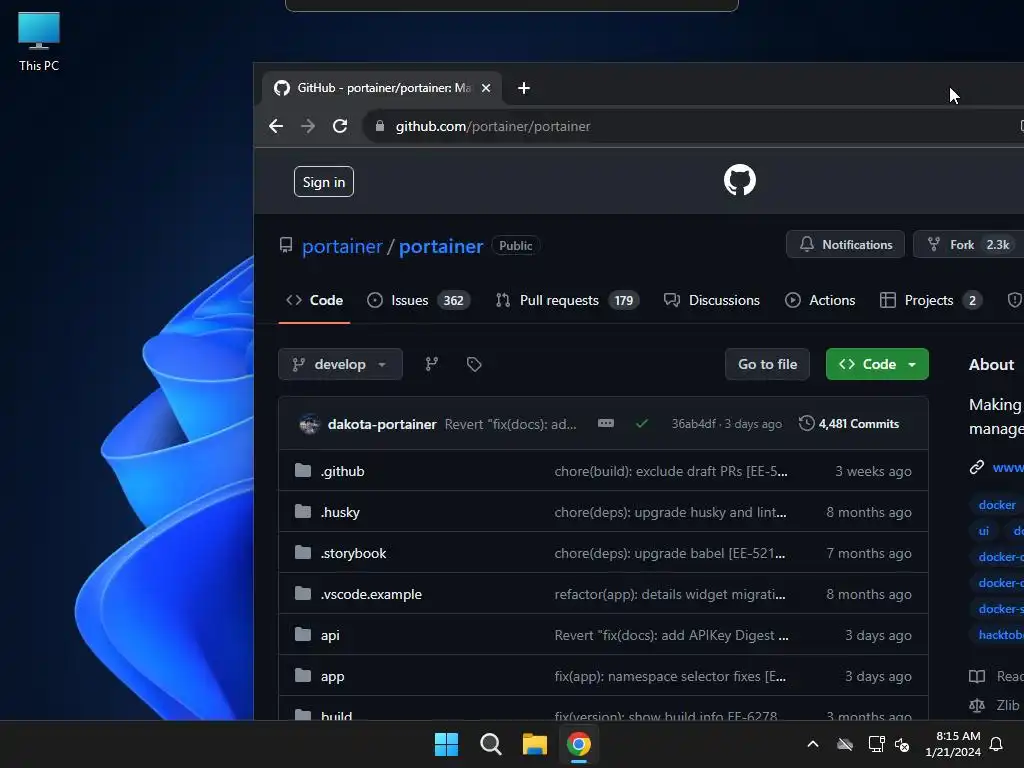
Task: Click the shield Security tab icon
Action: point(1014,300)
